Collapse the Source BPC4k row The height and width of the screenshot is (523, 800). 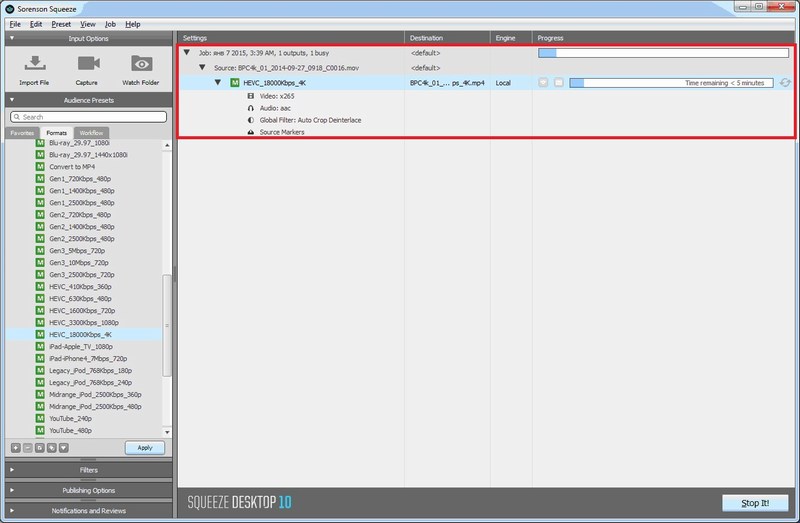[x=202, y=67]
